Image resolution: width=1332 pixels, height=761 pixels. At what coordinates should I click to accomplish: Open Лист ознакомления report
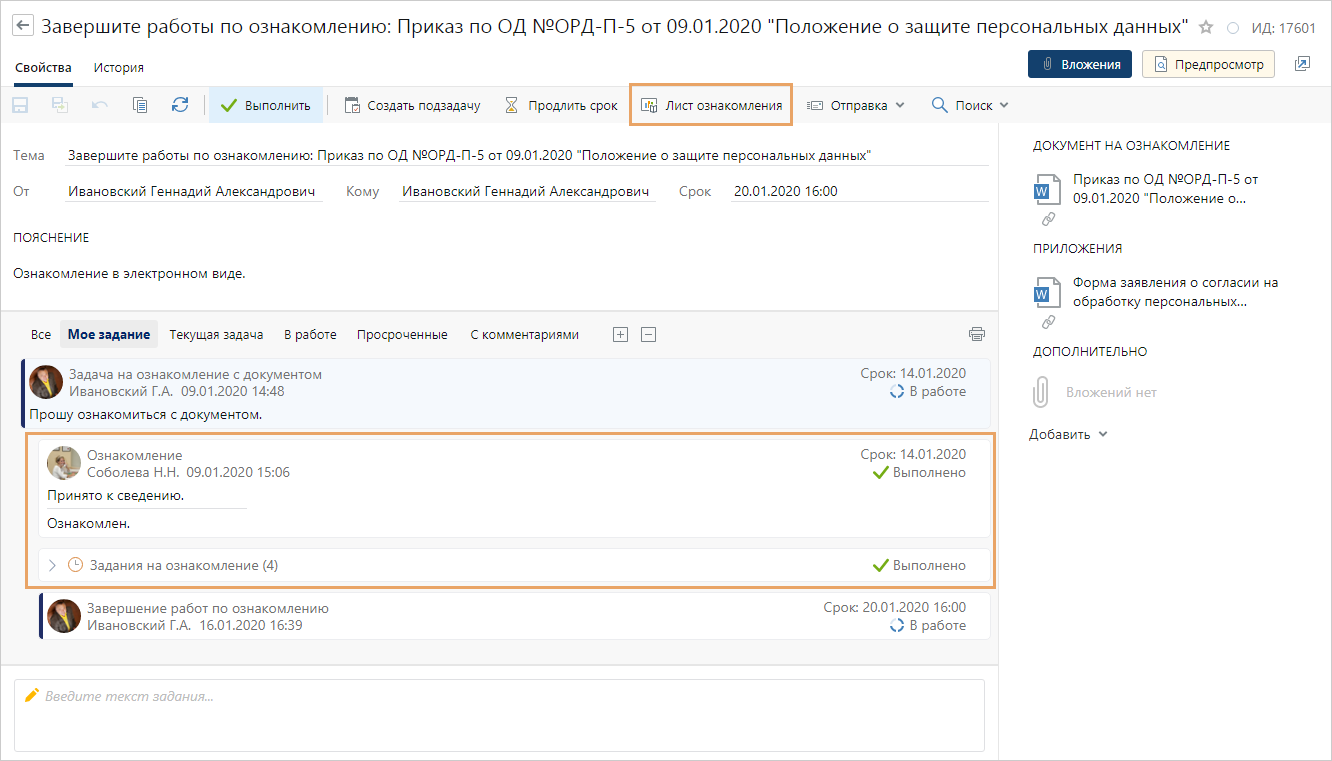click(711, 105)
